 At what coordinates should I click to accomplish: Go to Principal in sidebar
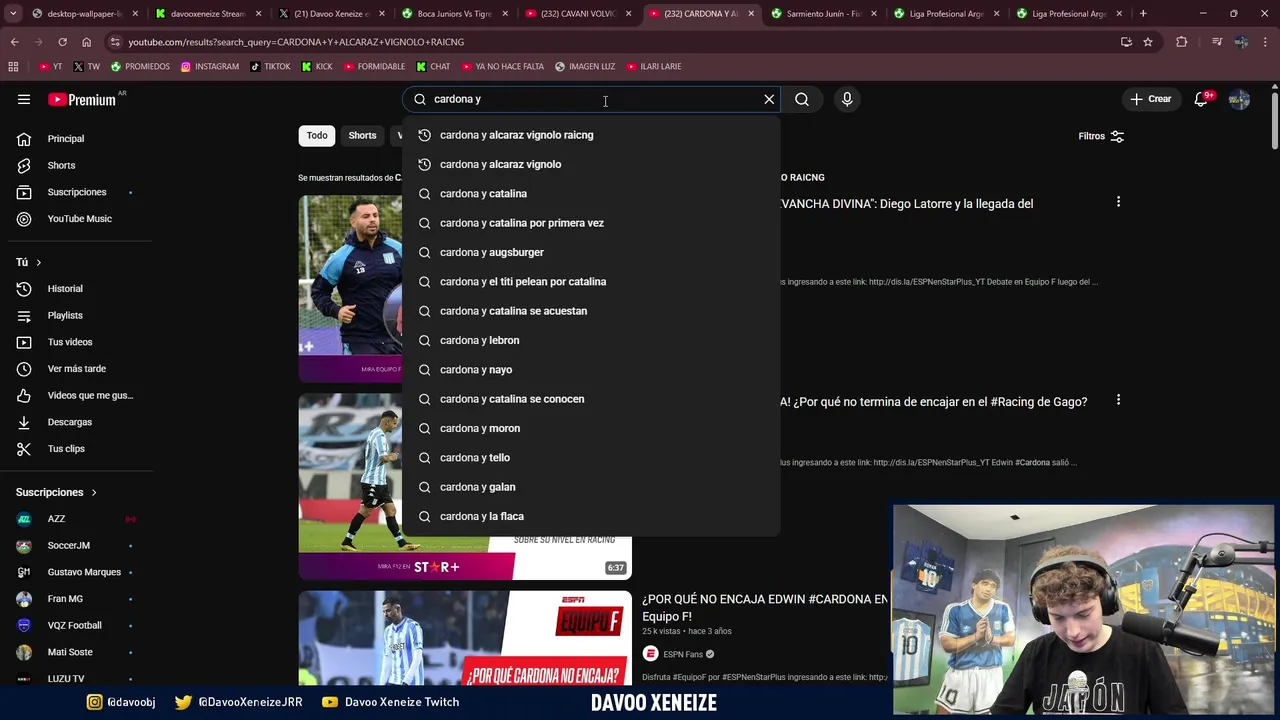[66, 139]
